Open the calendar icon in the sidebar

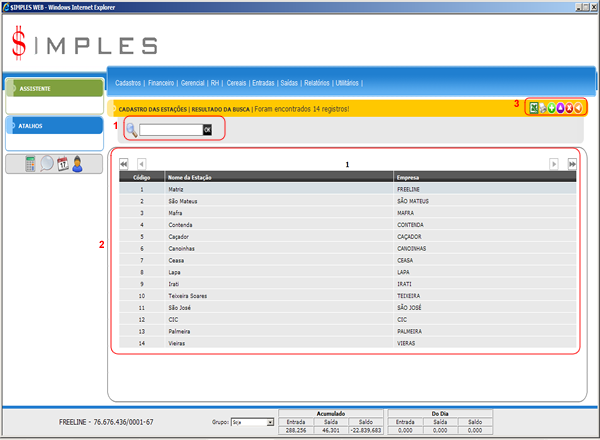tap(62, 164)
